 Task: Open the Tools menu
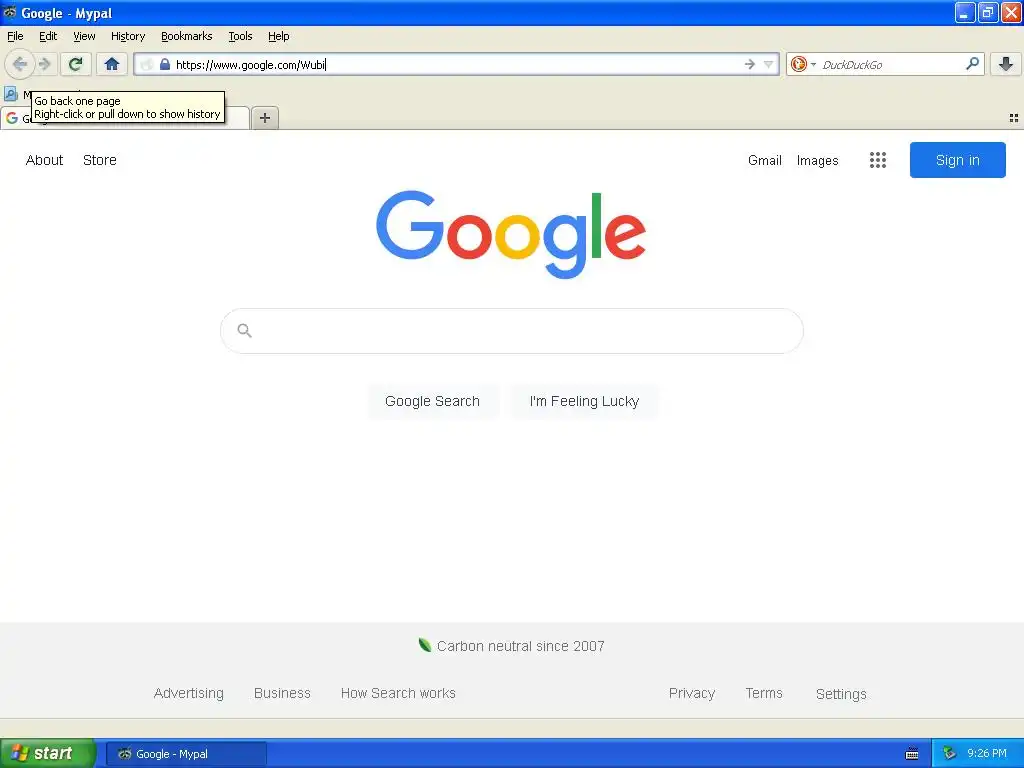(x=240, y=37)
